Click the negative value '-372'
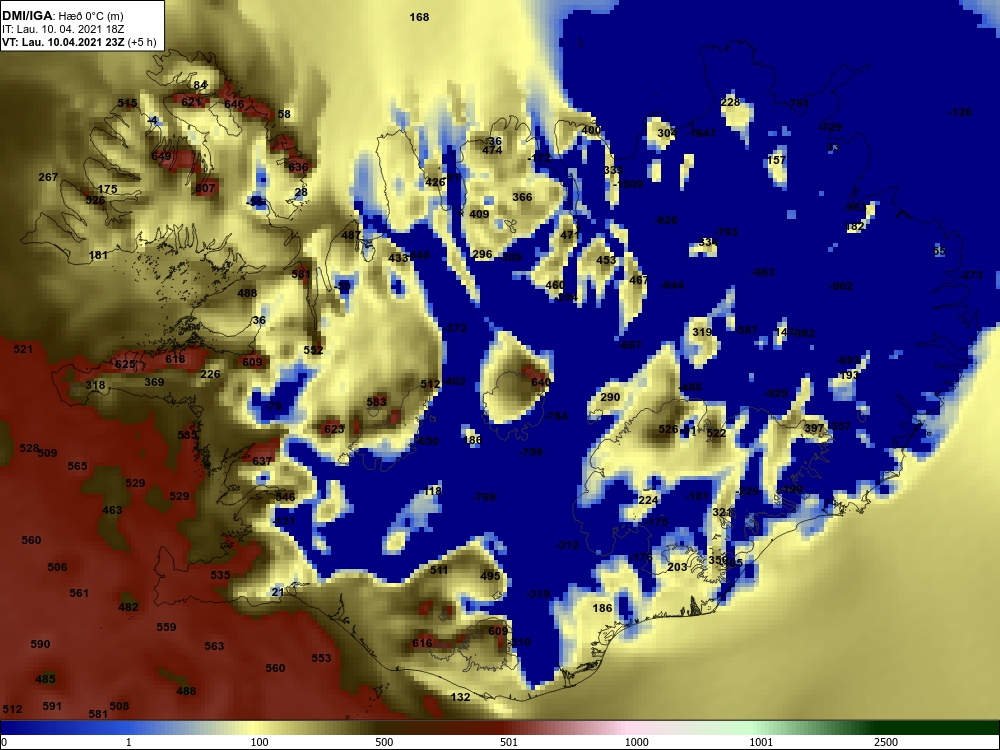The height and width of the screenshot is (750, 1000). click(x=455, y=328)
